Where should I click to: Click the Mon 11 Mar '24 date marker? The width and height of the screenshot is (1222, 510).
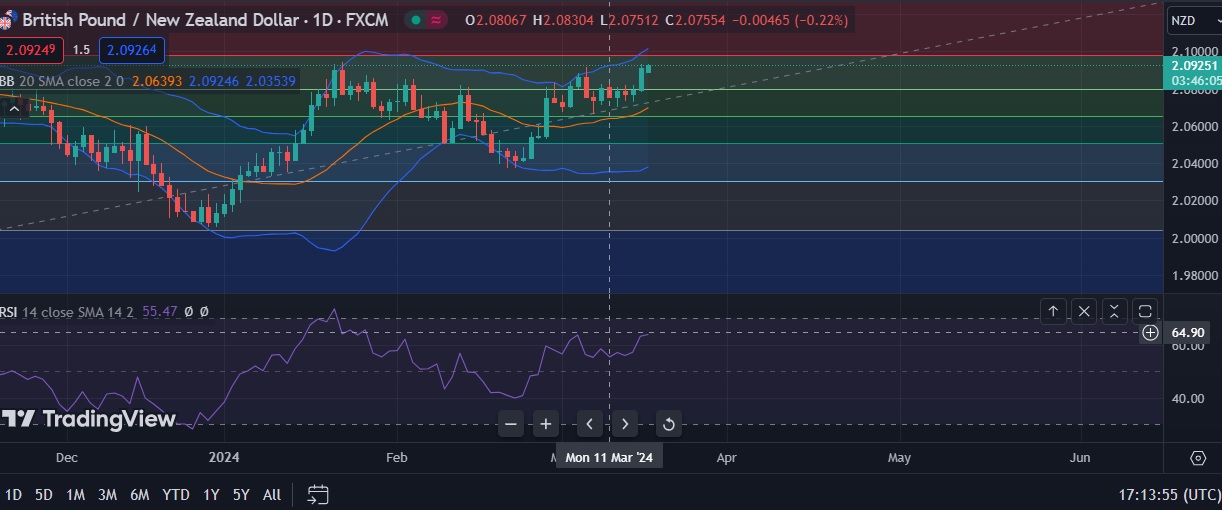tap(608, 457)
